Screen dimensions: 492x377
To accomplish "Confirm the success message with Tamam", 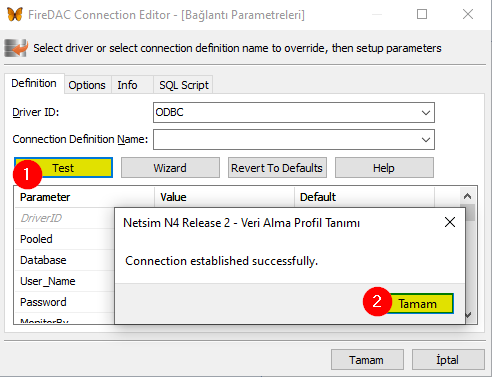I will point(418,304).
